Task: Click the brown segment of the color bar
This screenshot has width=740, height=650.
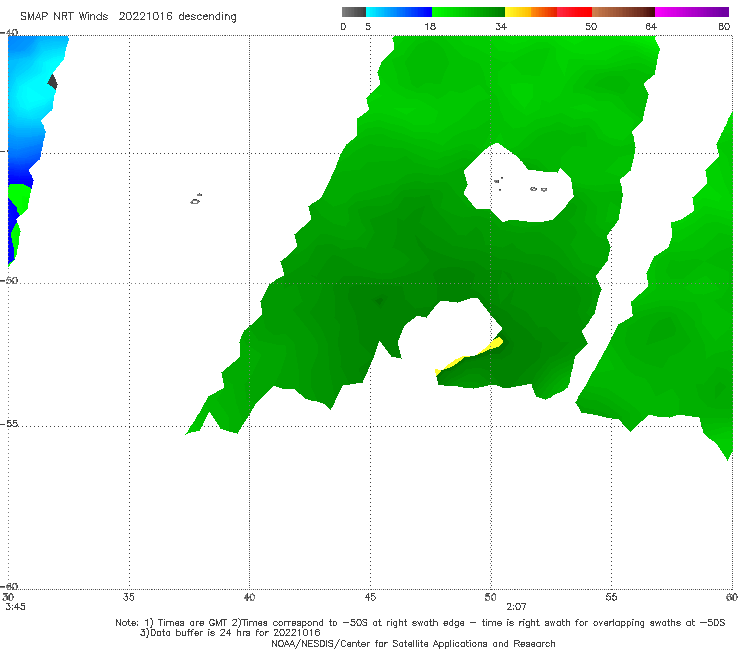Action: point(623,12)
